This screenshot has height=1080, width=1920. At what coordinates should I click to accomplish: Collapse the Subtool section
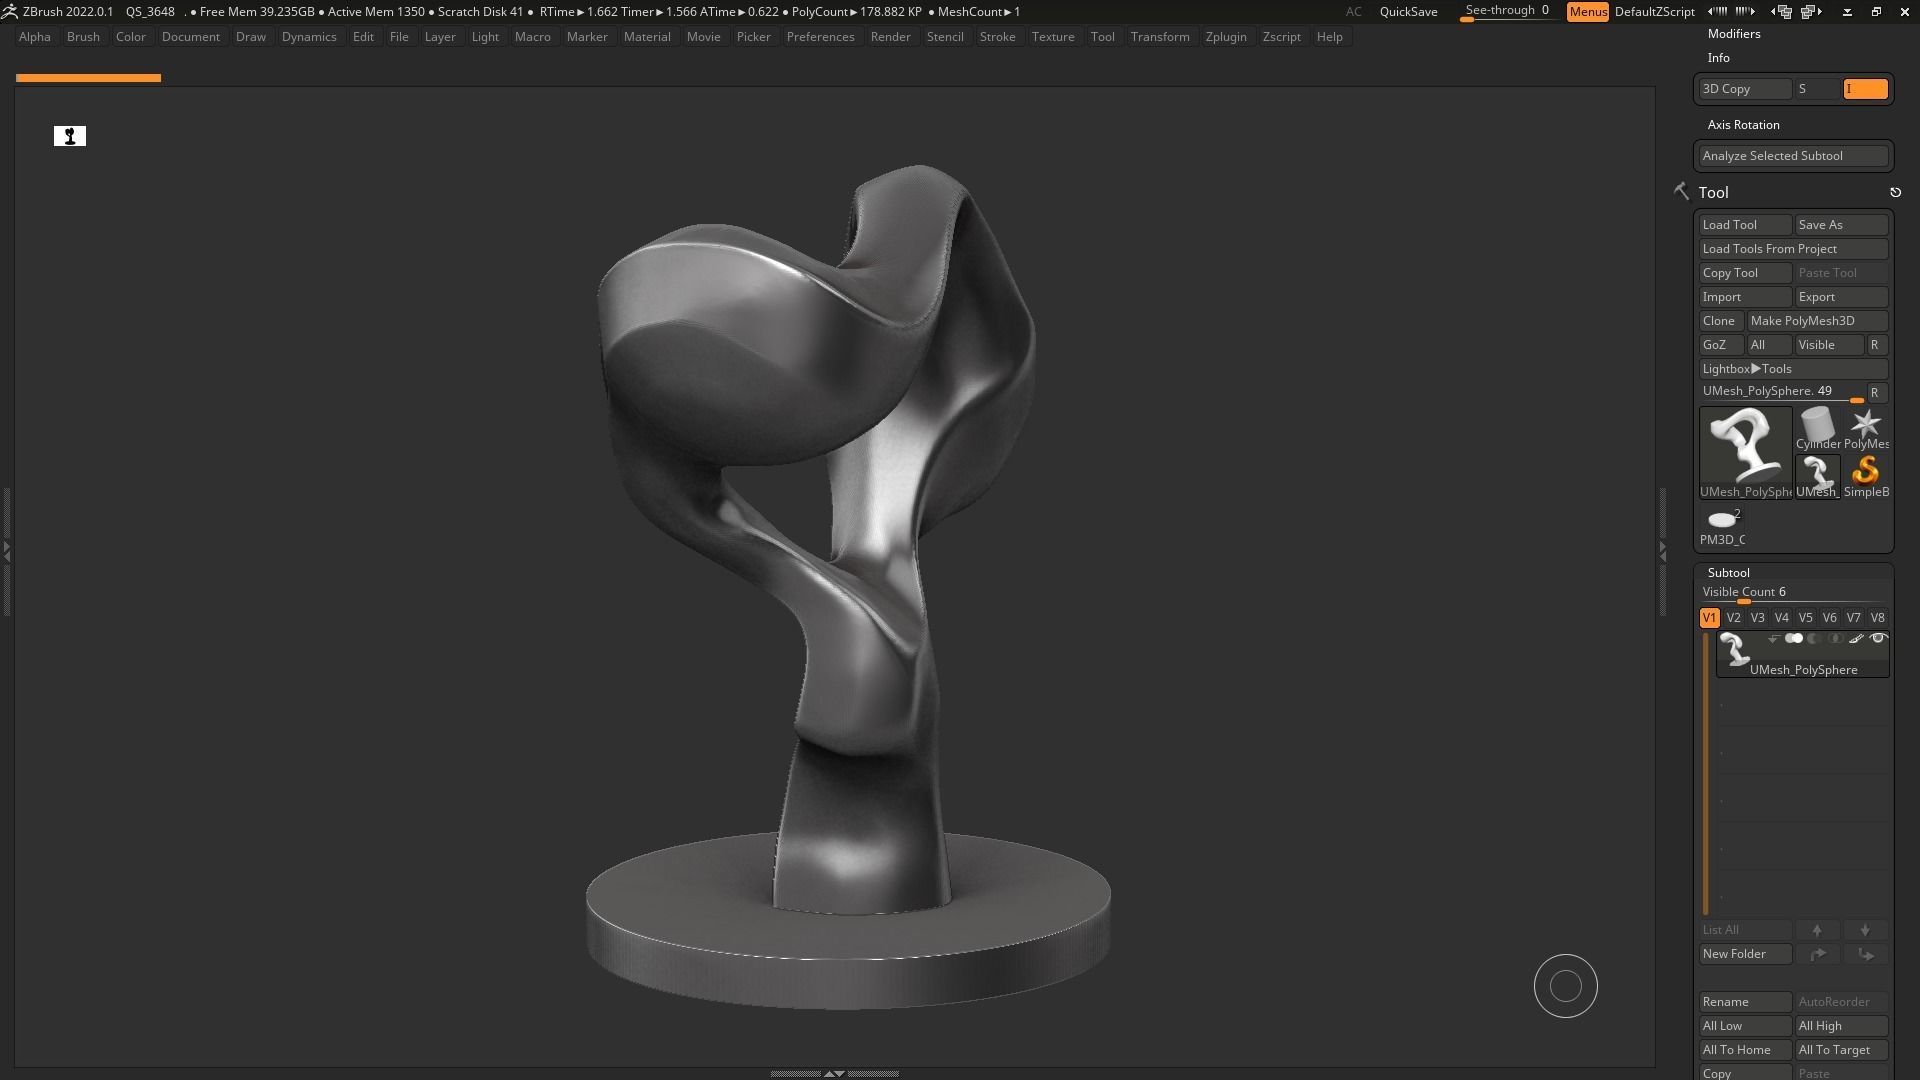click(1729, 573)
